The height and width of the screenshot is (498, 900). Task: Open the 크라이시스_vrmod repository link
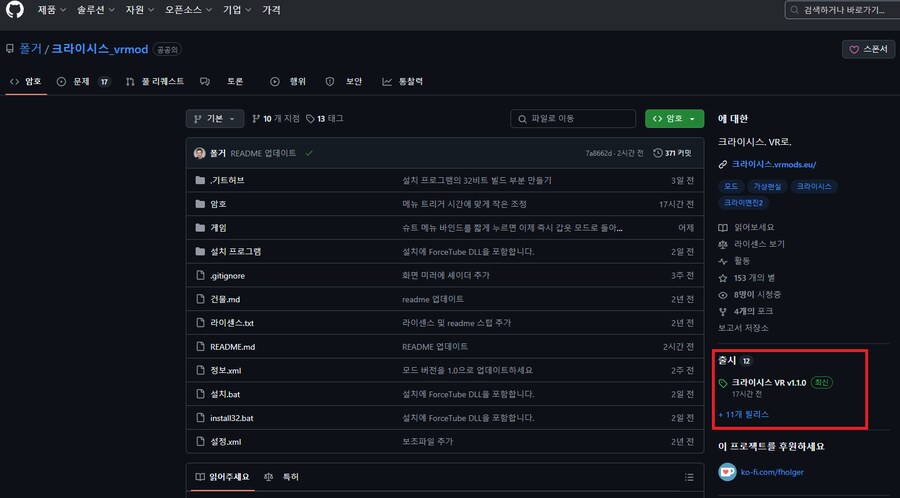[100, 49]
